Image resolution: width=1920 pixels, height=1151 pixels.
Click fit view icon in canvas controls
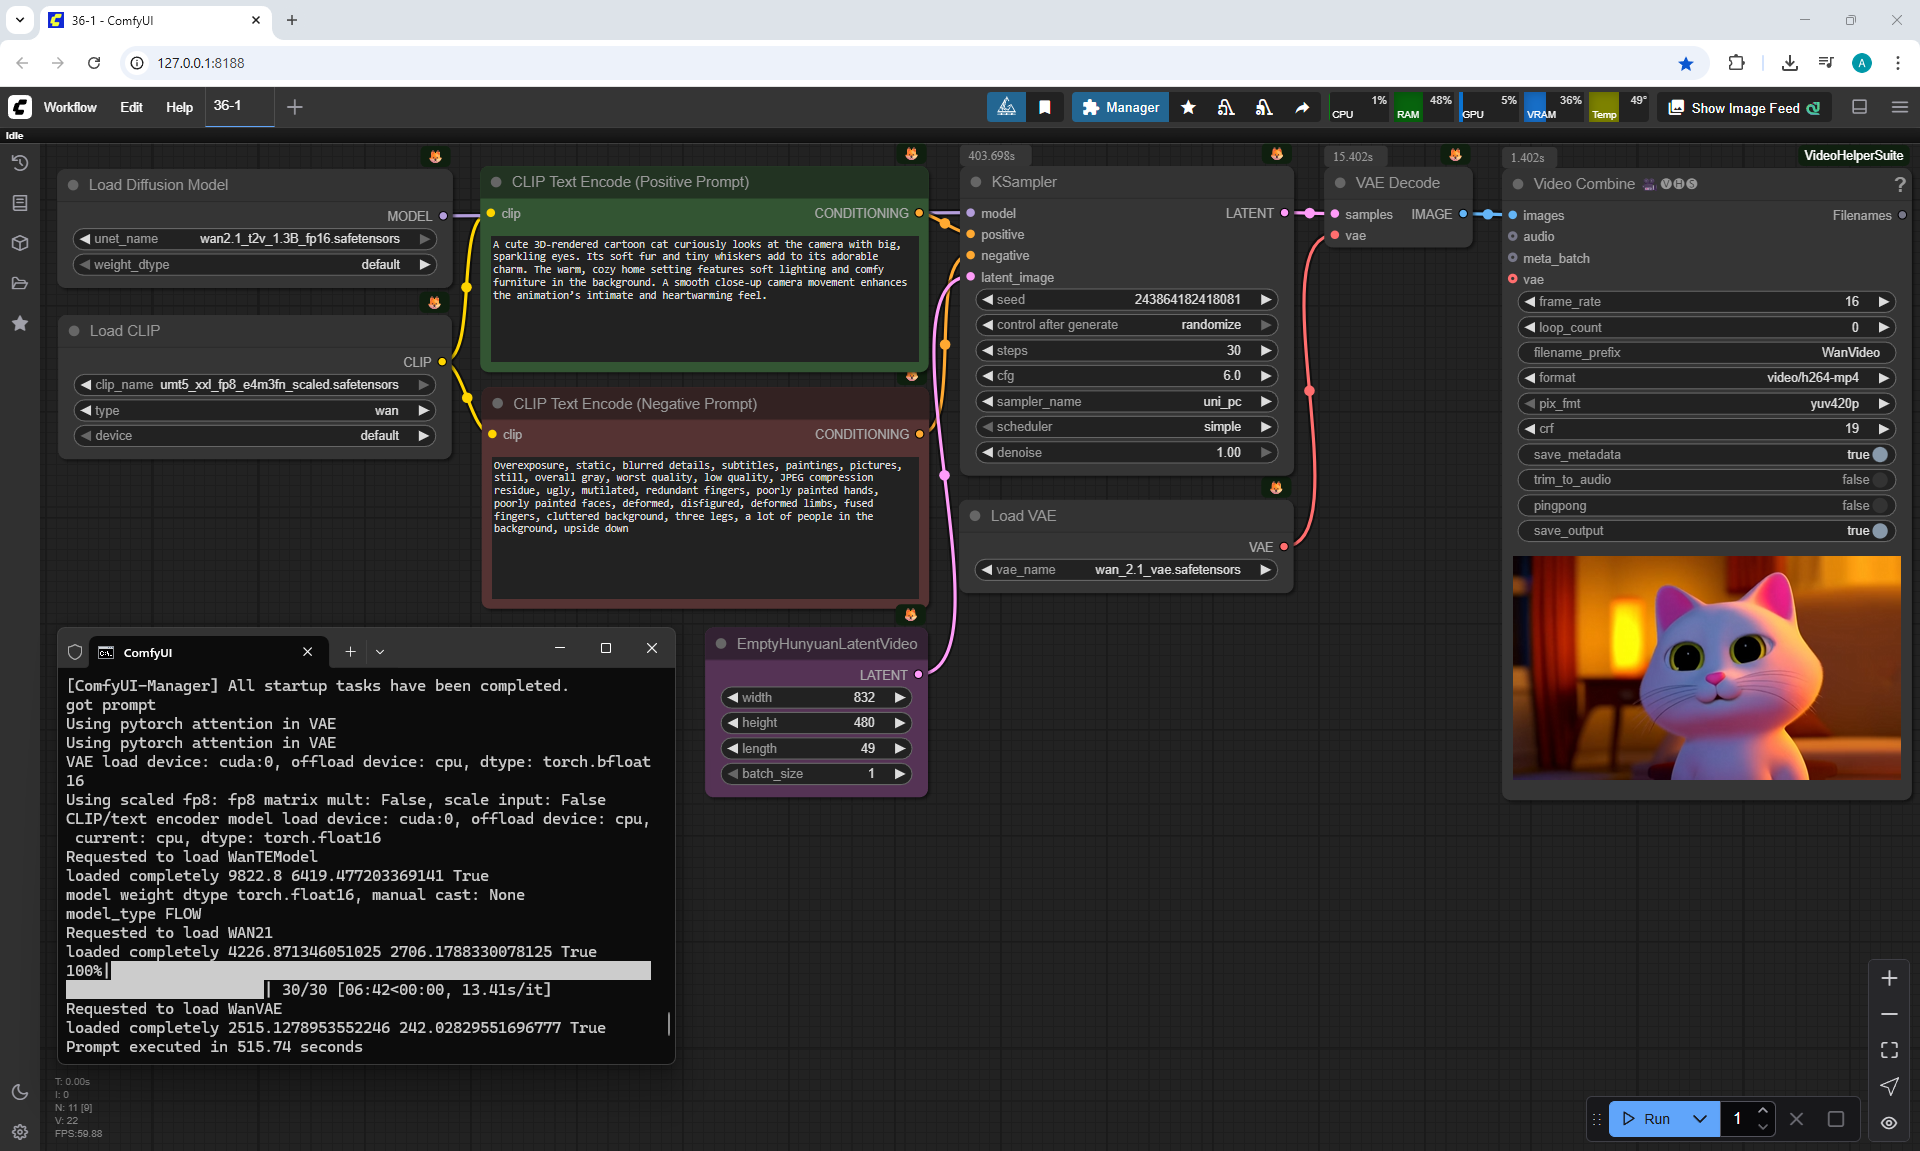pos(1889,1050)
